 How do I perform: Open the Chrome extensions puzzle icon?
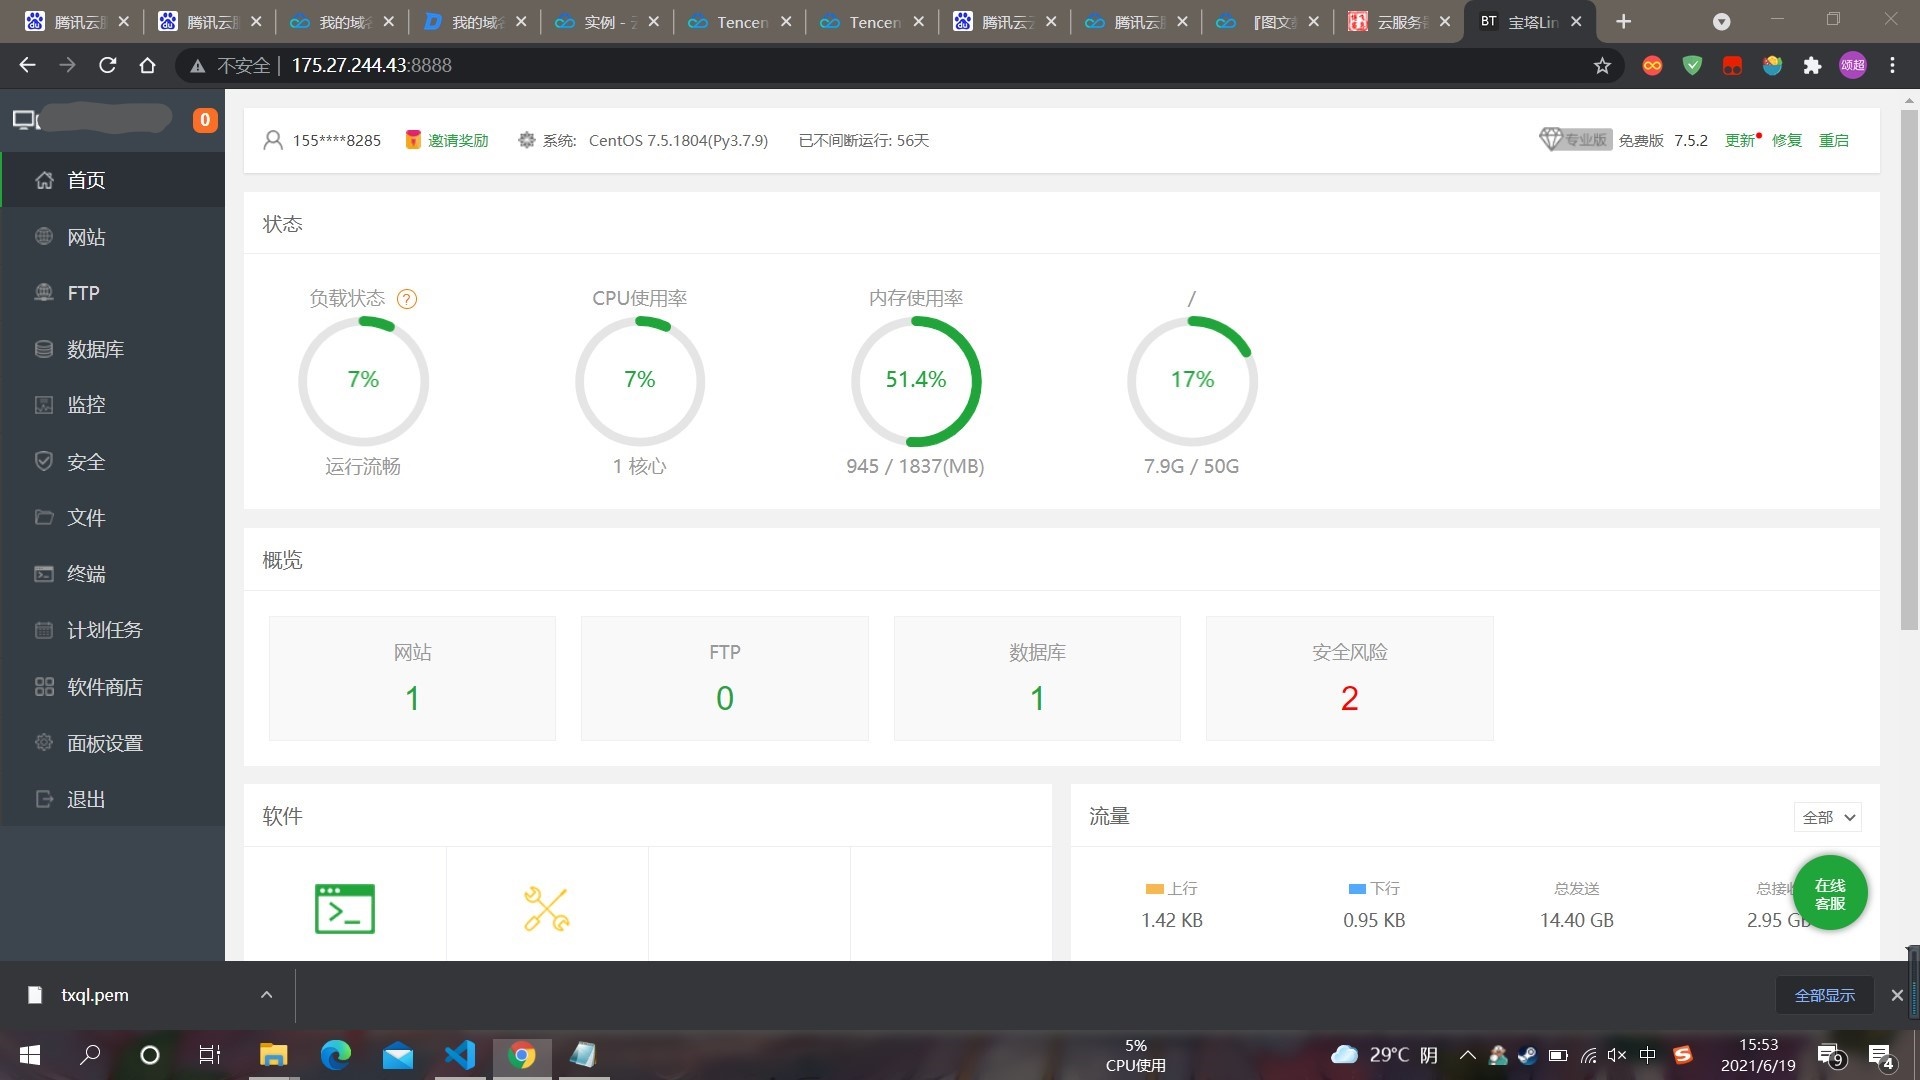click(x=1813, y=65)
